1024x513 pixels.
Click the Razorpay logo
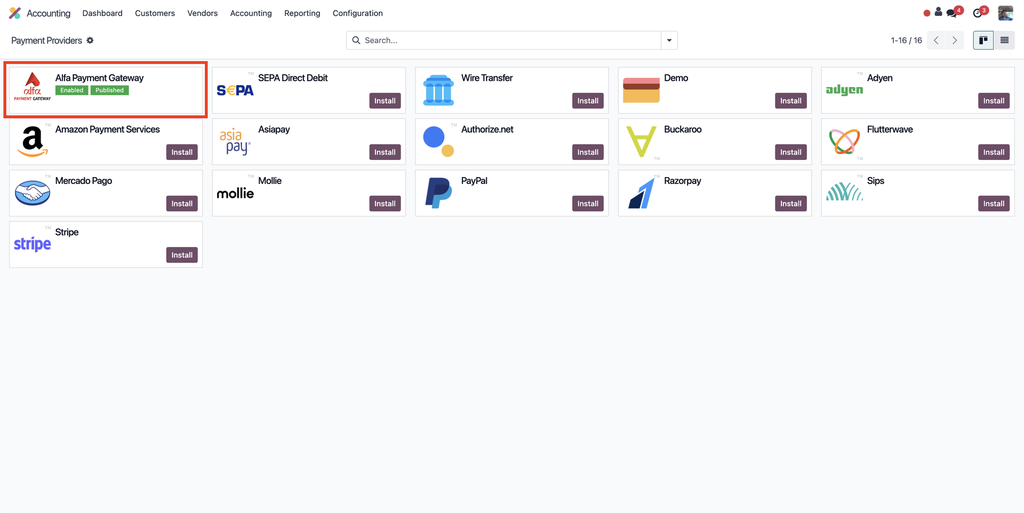coord(641,193)
